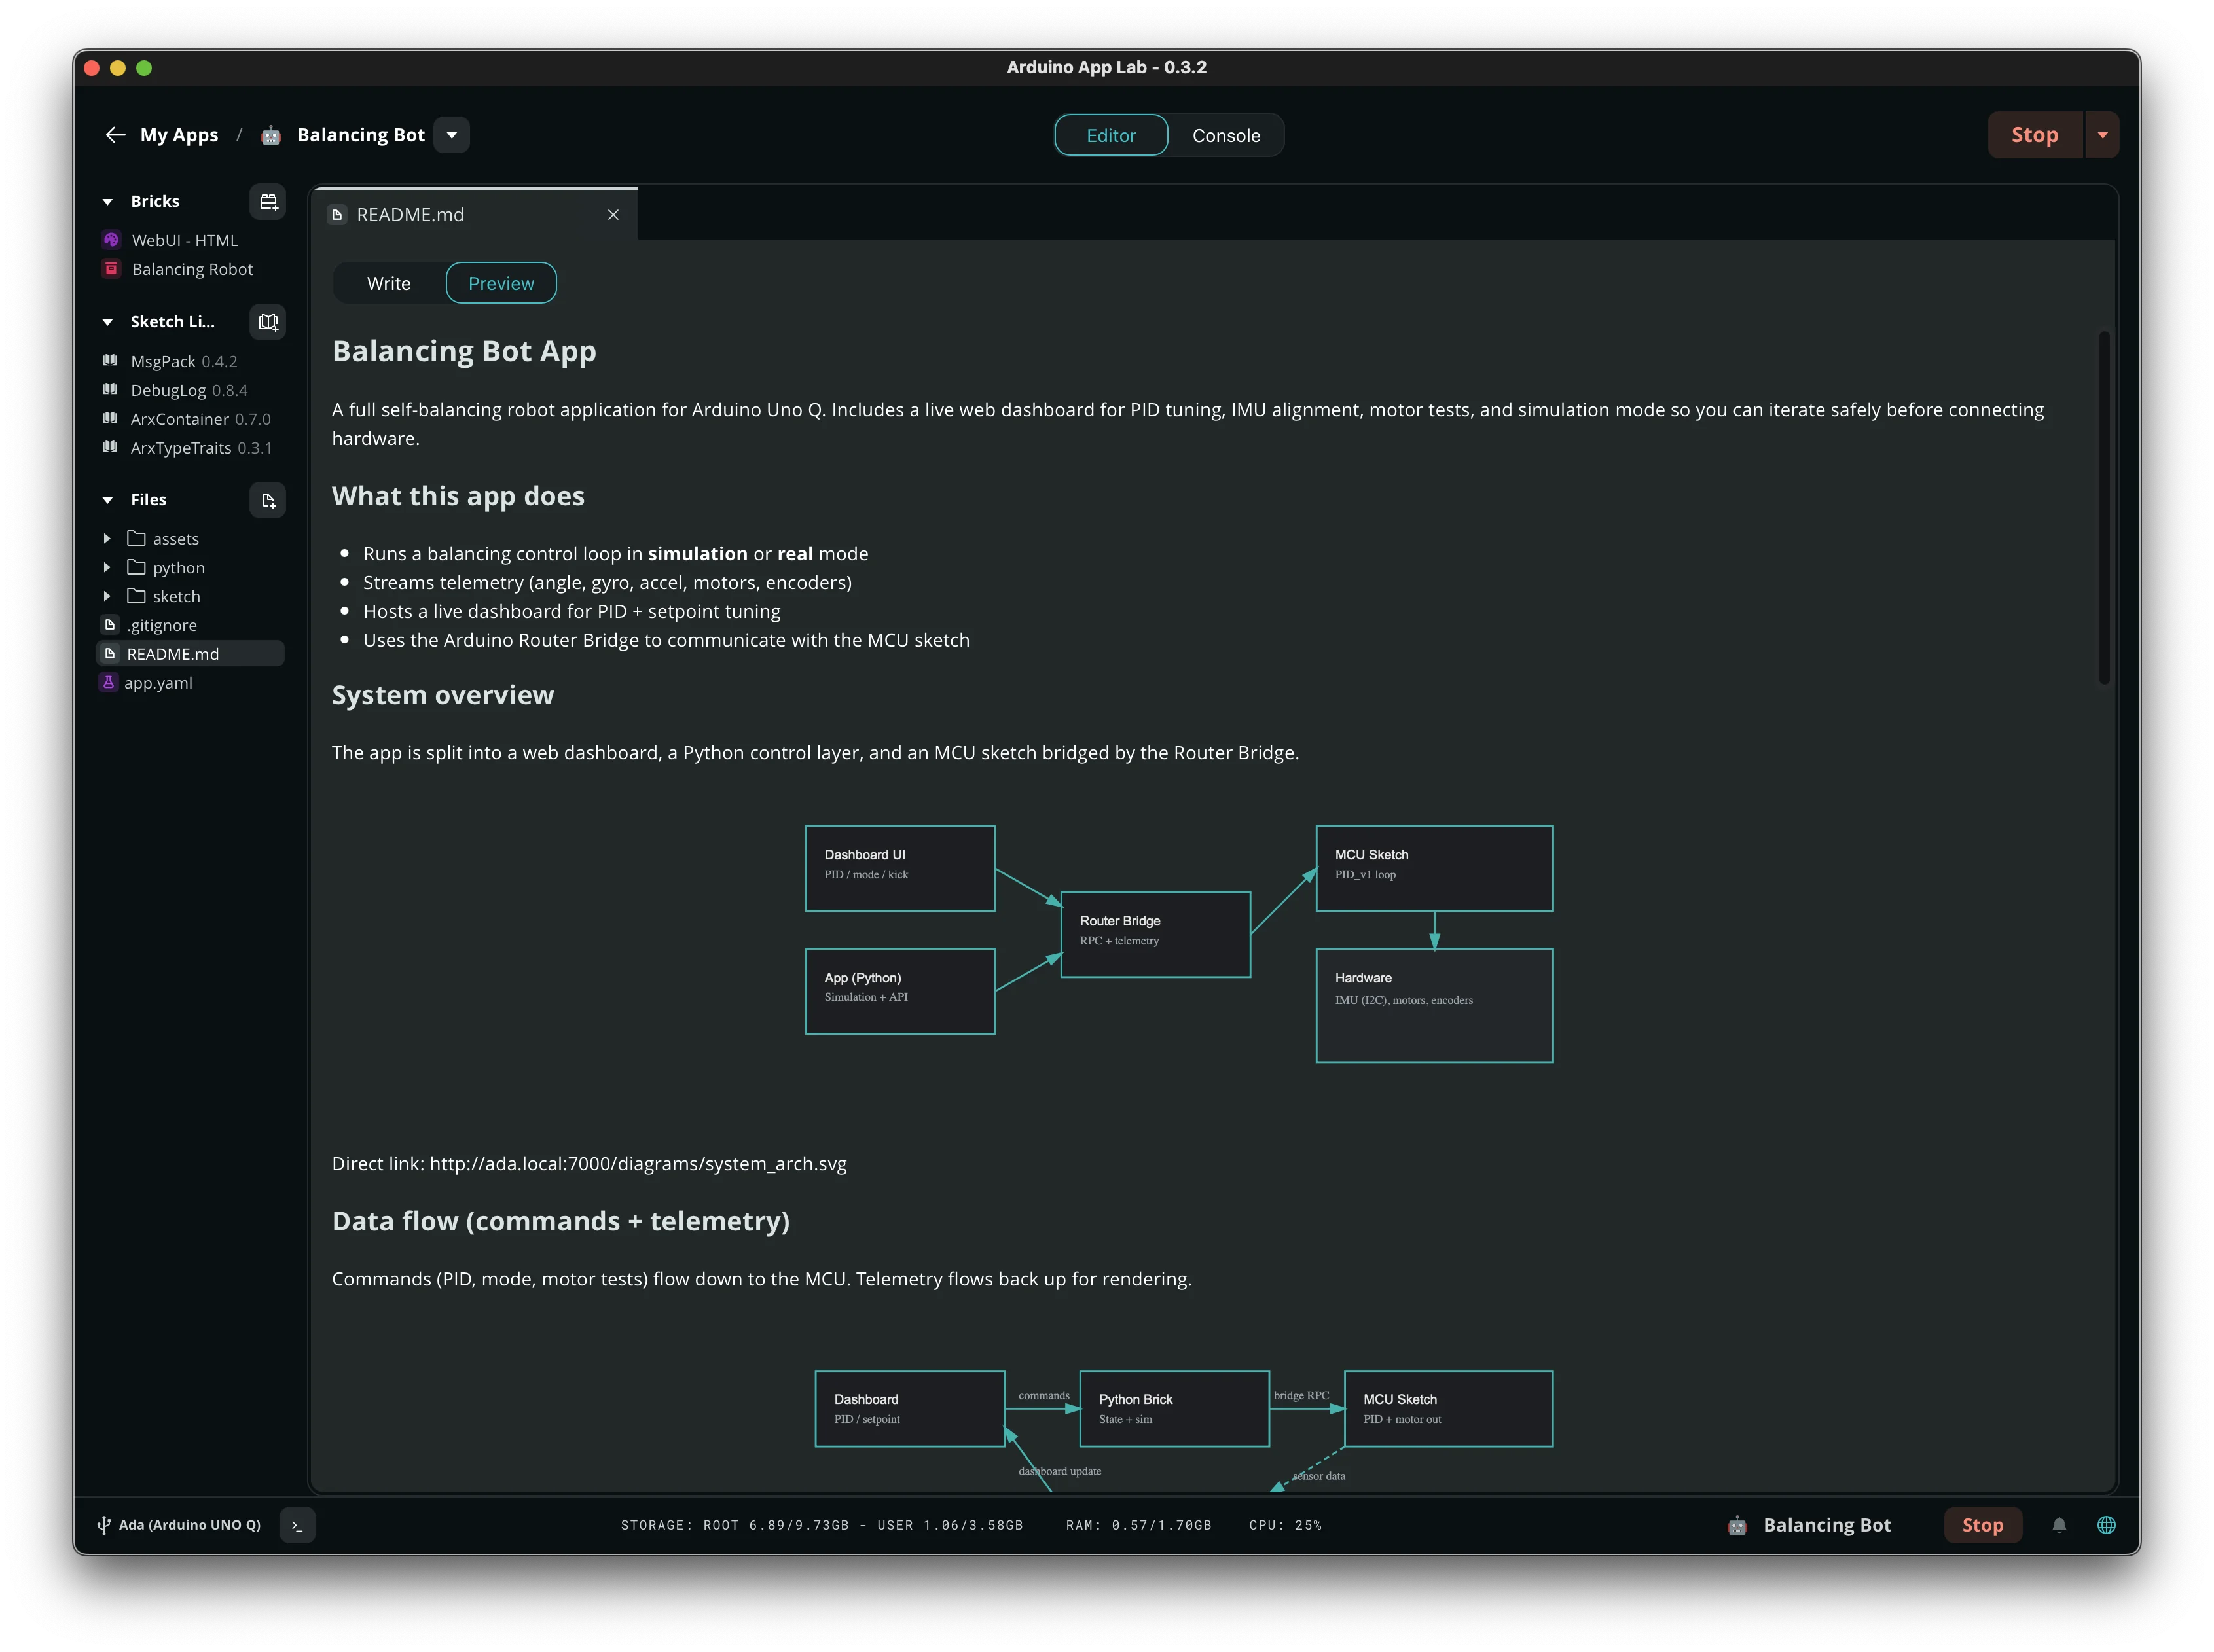Click the app.yaml file icon

(x=109, y=683)
